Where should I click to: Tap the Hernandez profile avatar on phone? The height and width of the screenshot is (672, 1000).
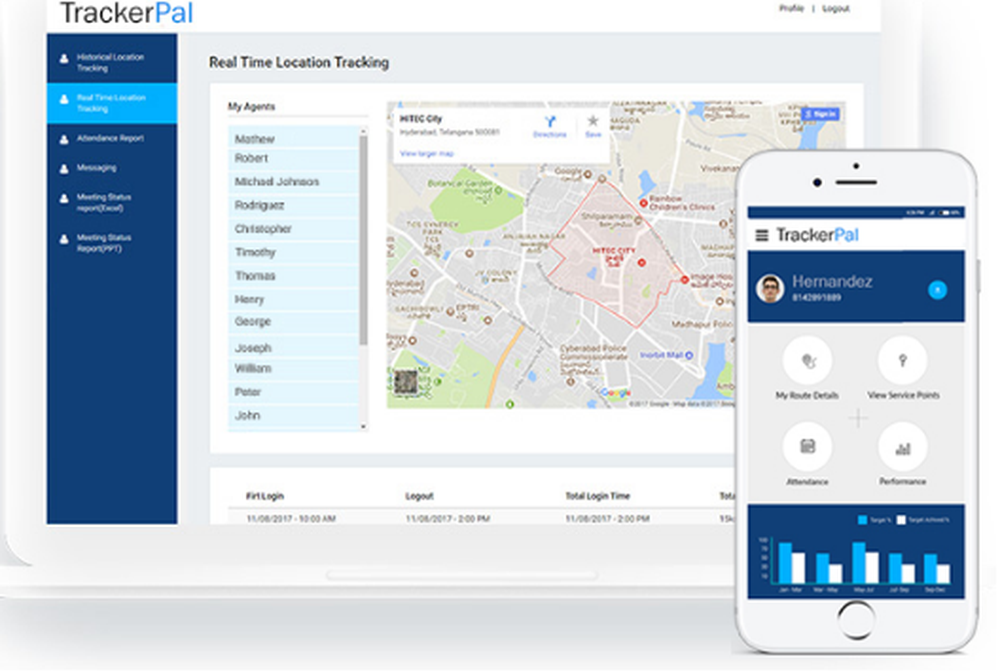point(770,289)
